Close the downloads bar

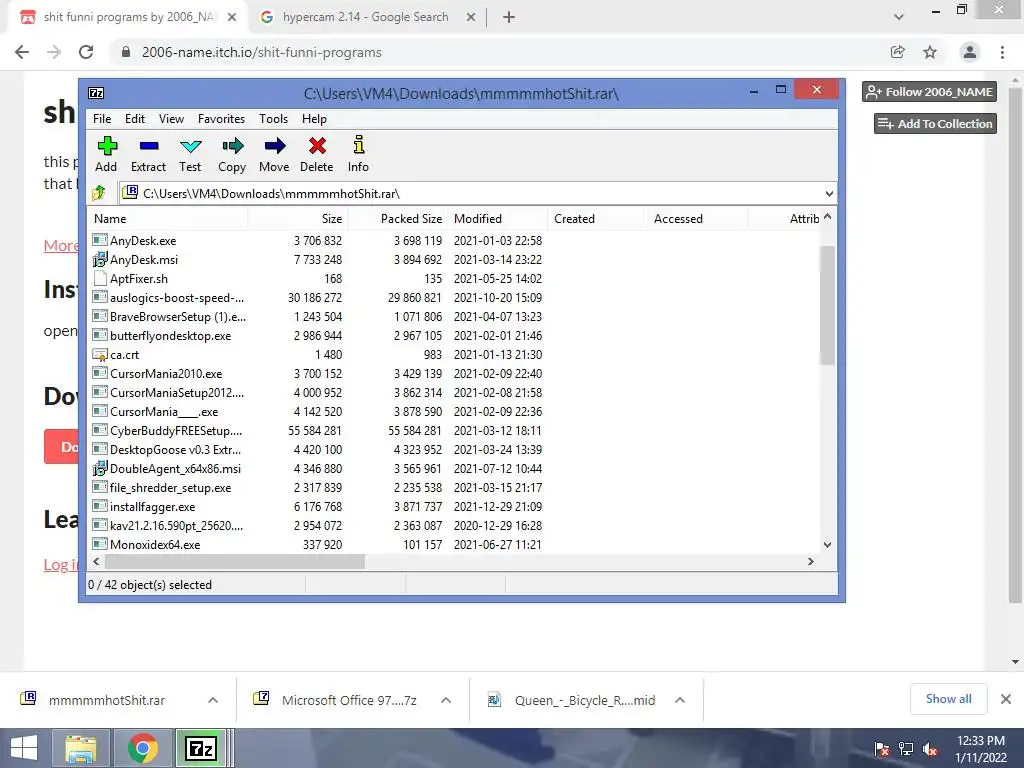(1006, 699)
